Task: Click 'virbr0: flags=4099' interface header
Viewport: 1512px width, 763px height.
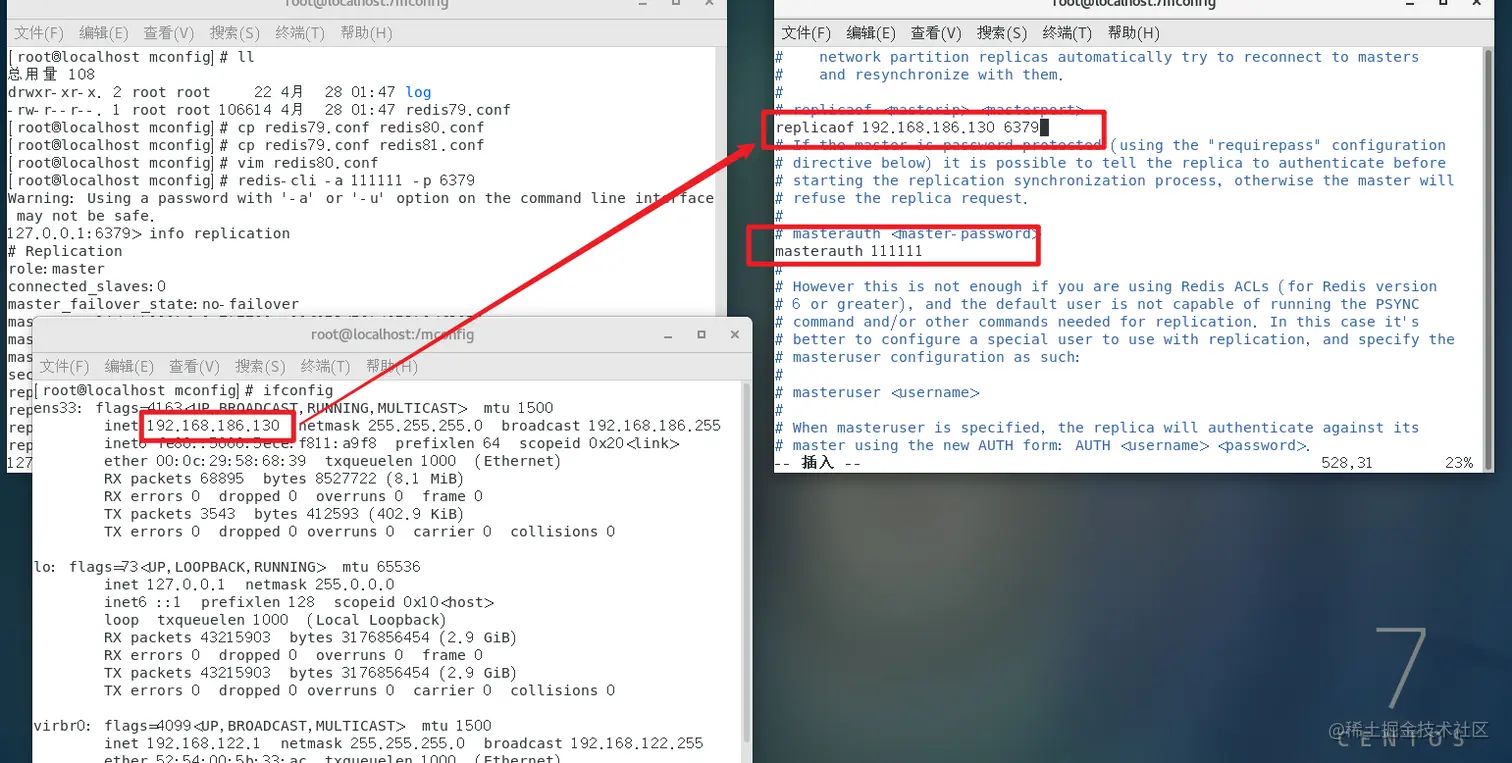Action: click(x=113, y=726)
